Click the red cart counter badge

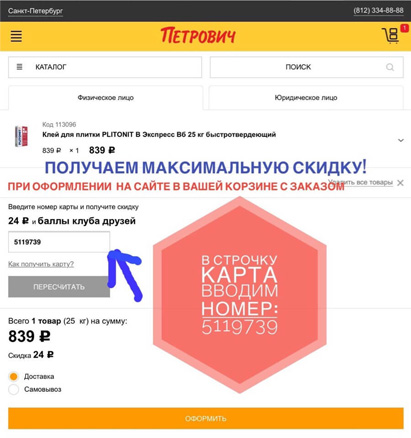coord(404,28)
